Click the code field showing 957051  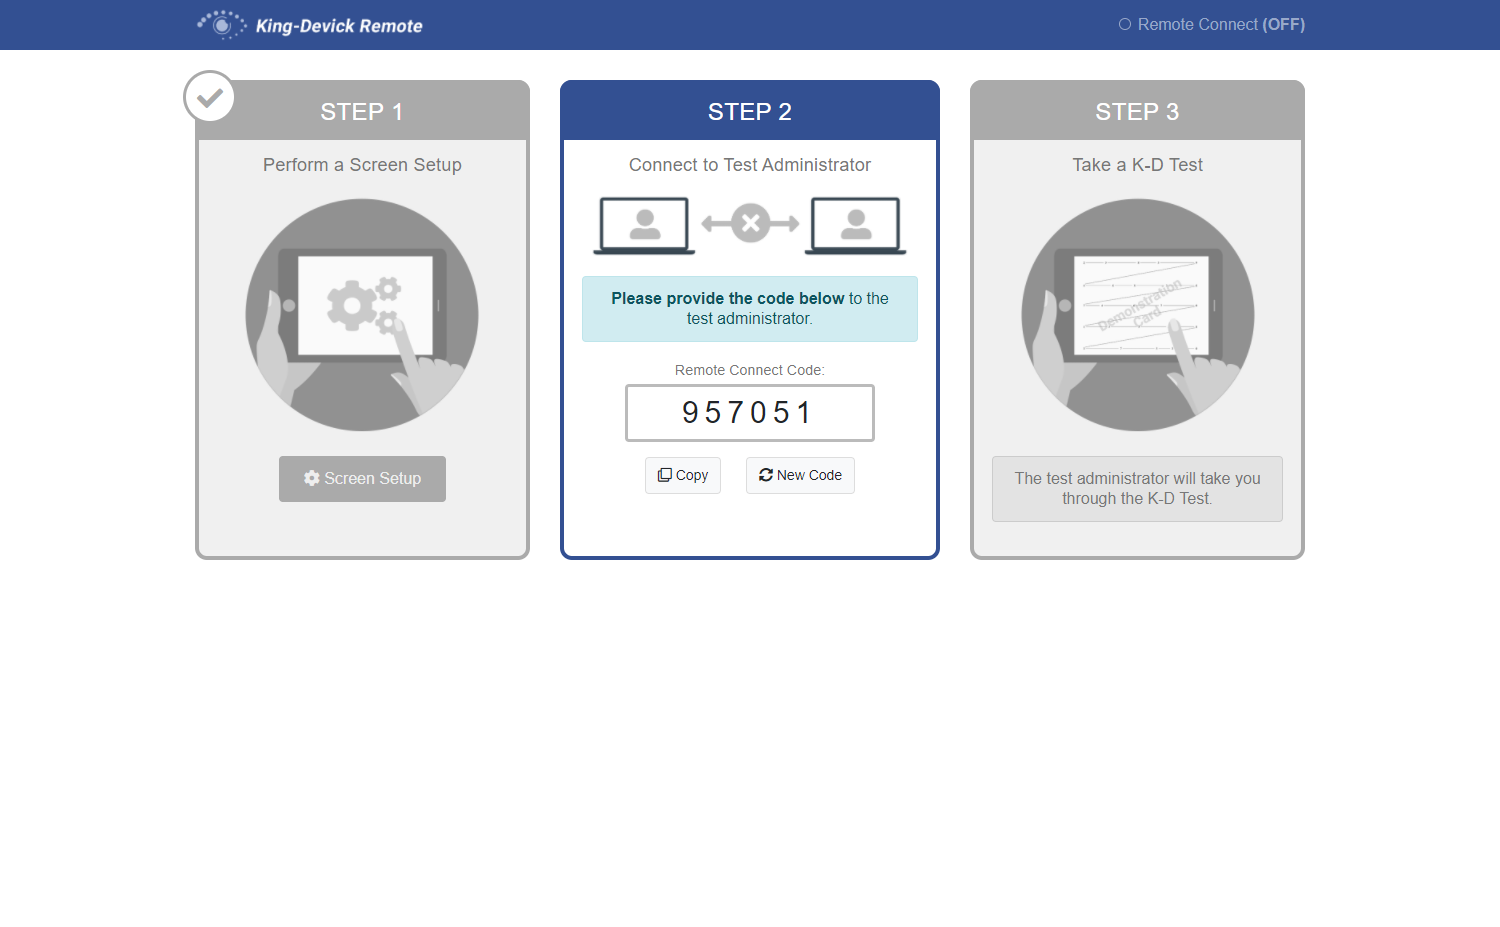pos(749,412)
